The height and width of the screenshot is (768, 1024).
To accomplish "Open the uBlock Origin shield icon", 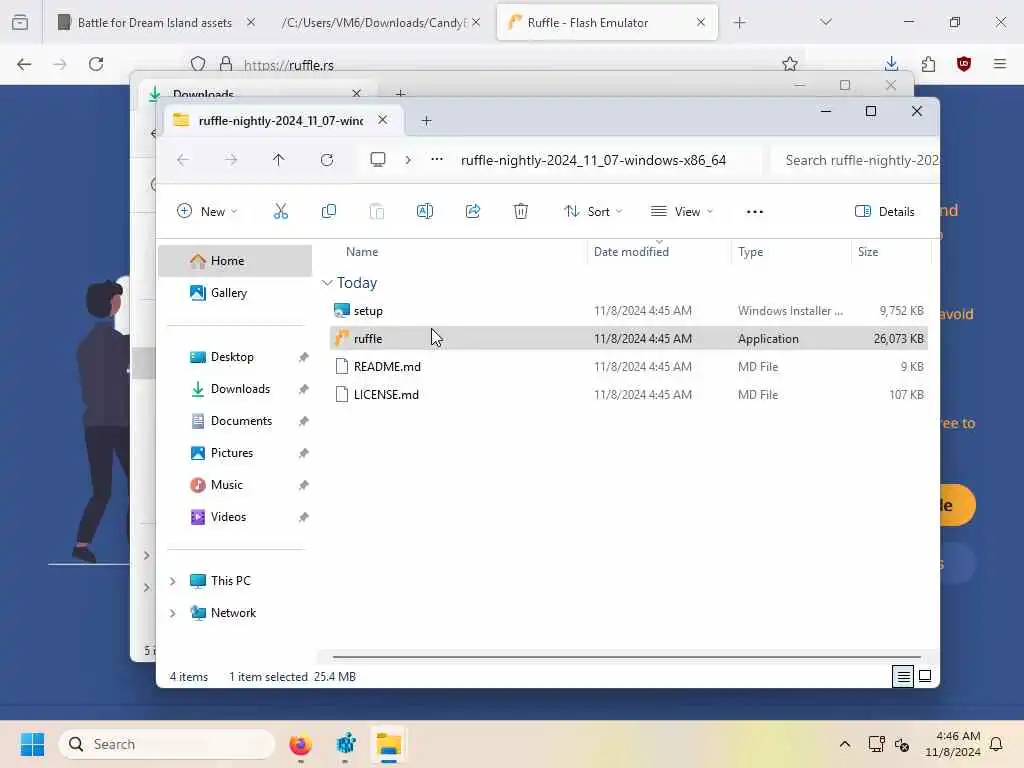I will tap(964, 64).
